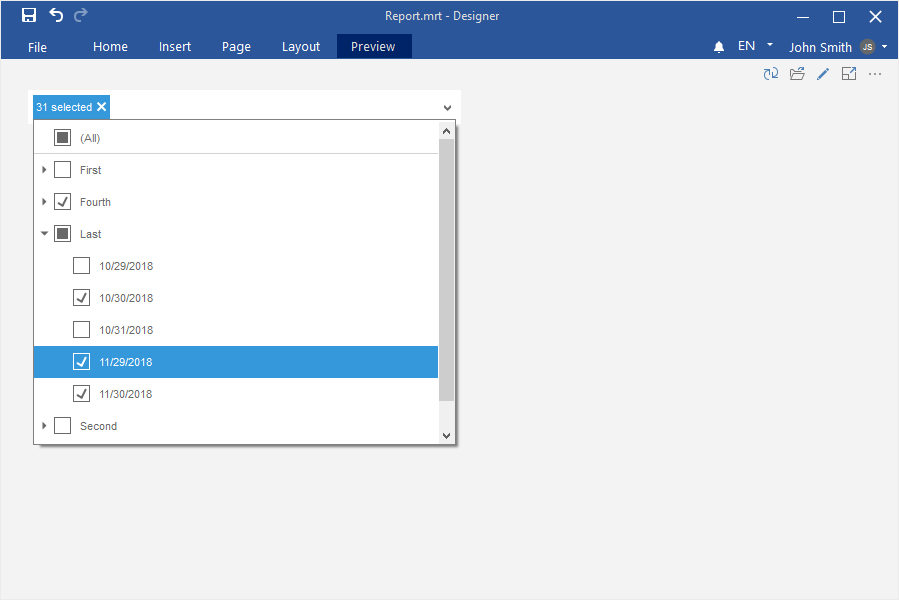Clear selection with X on '31 selected' tag
The image size is (899, 600).
pyautogui.click(x=102, y=107)
